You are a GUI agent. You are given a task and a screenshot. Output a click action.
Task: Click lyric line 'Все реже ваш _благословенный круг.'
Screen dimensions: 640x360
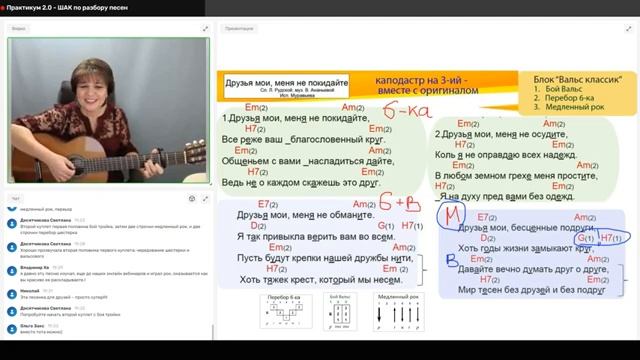coord(303,139)
